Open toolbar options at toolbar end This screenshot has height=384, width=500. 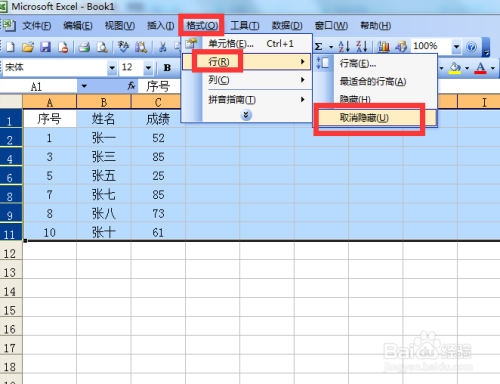[x=486, y=47]
